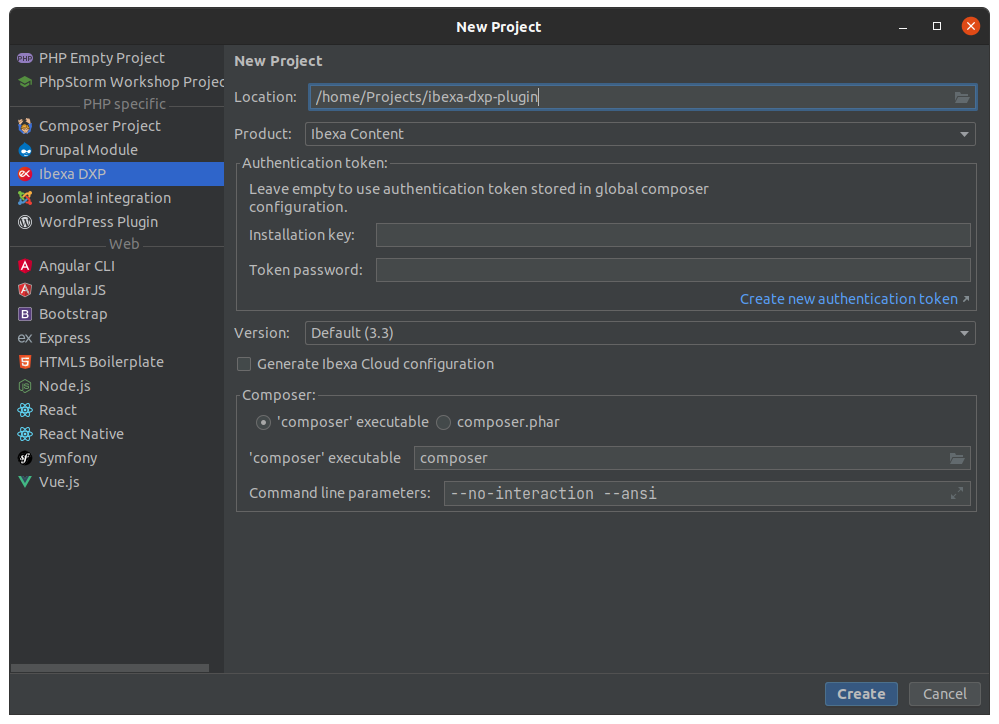Select the Drupal Module project type
The height and width of the screenshot is (724, 999).
tap(86, 149)
